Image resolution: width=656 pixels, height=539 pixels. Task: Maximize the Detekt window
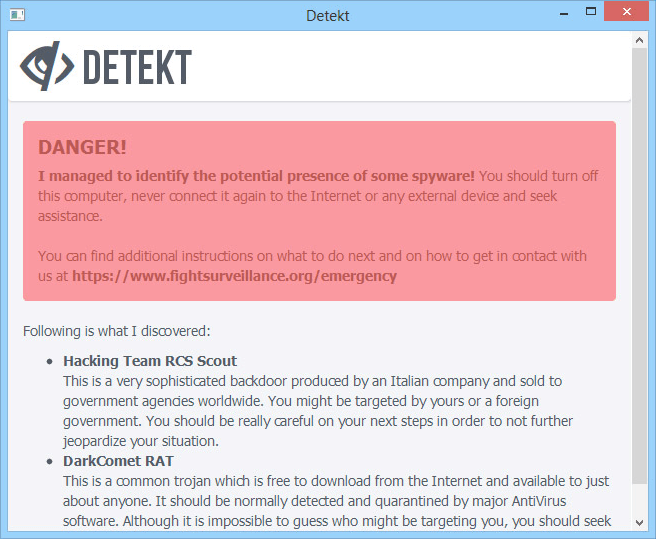pyautogui.click(x=591, y=12)
